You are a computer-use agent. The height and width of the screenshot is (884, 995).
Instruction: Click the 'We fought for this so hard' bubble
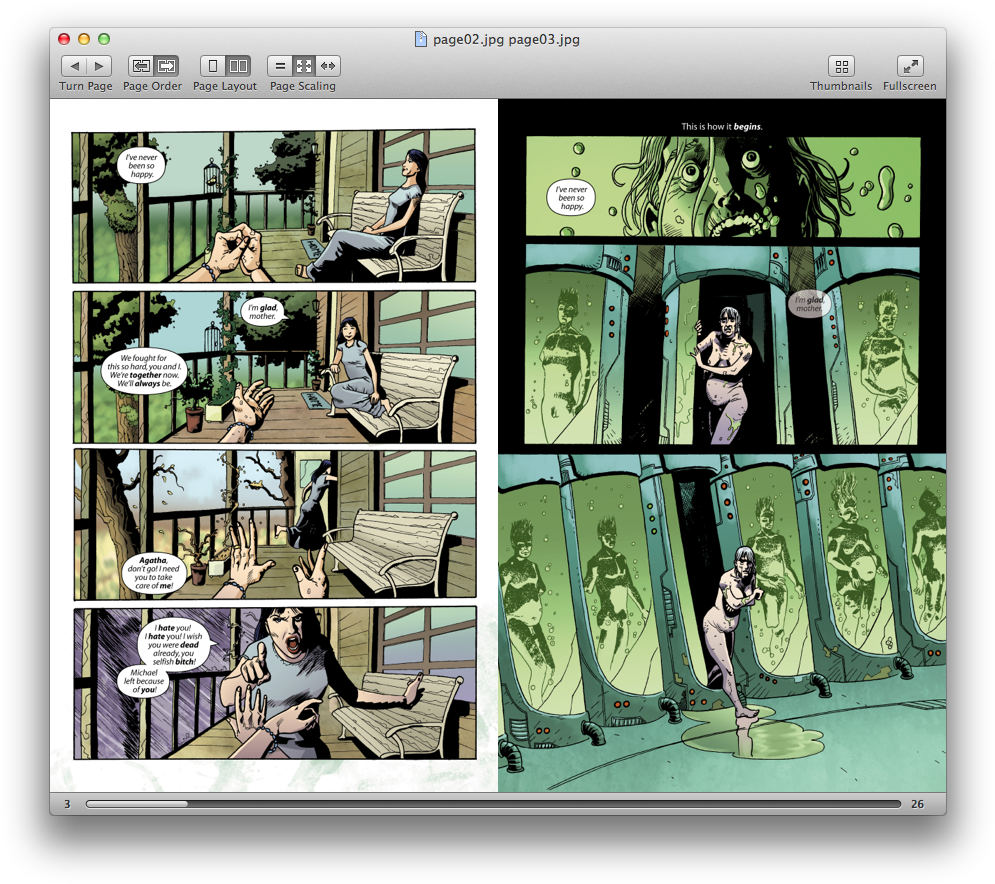click(x=144, y=371)
